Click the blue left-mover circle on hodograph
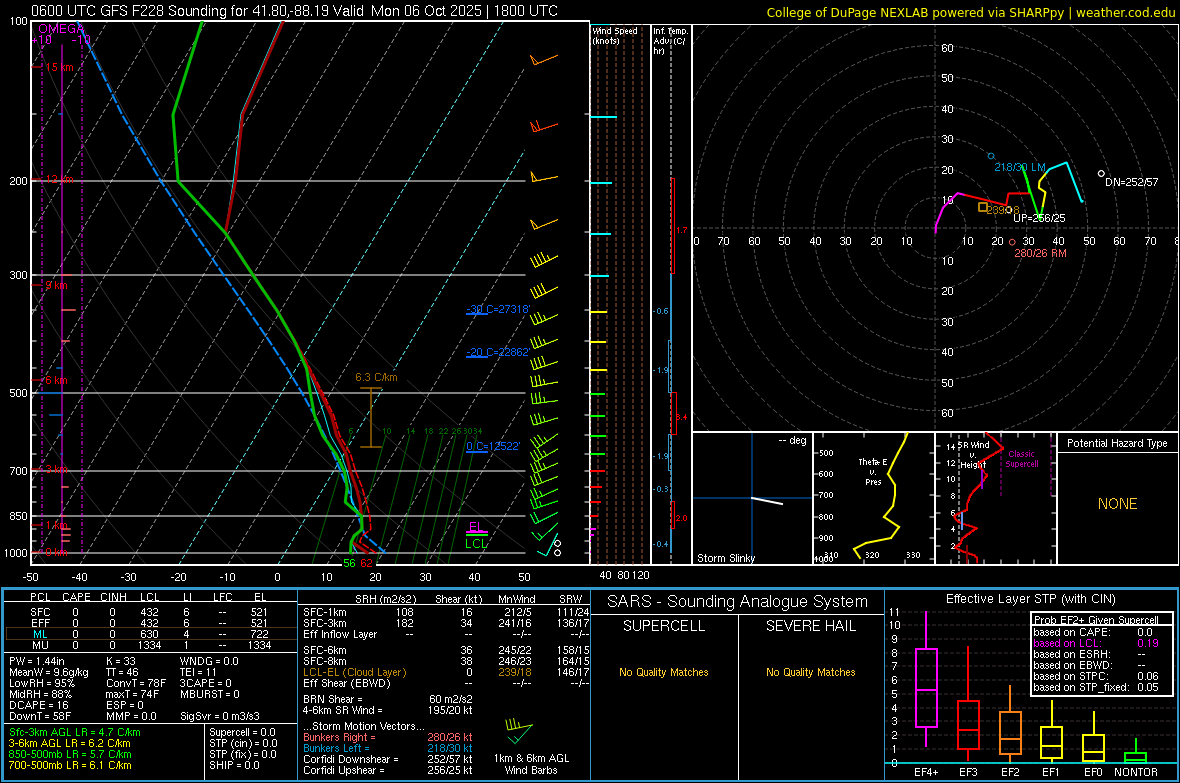The height and width of the screenshot is (783, 1180). (991, 156)
